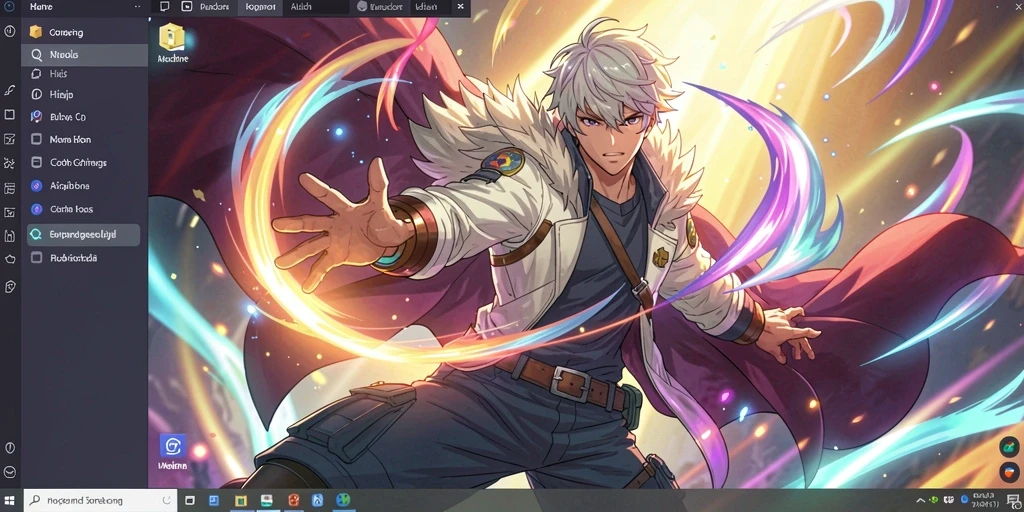1024x512 pixels.
Task: Select the curved line icon in left rail
Action: click(x=9, y=90)
